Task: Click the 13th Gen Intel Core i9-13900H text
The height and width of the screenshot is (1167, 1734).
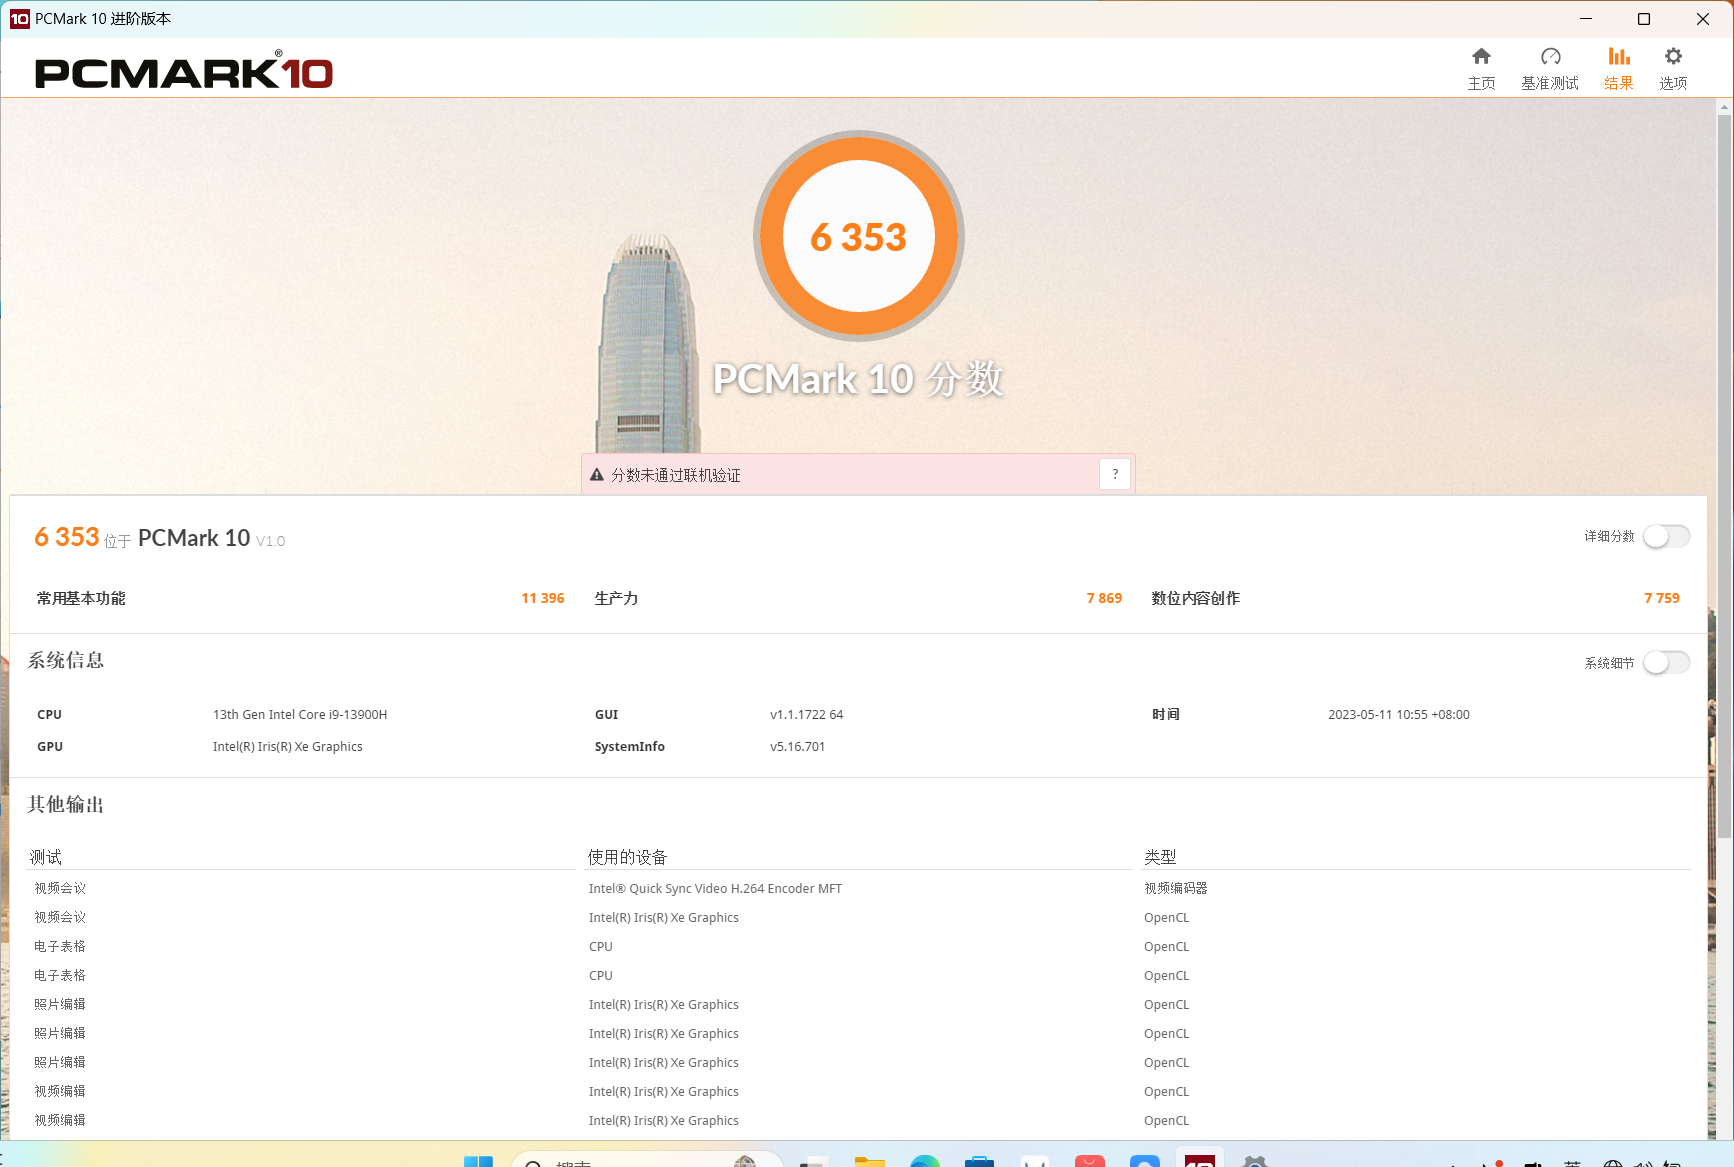Action: click(300, 715)
